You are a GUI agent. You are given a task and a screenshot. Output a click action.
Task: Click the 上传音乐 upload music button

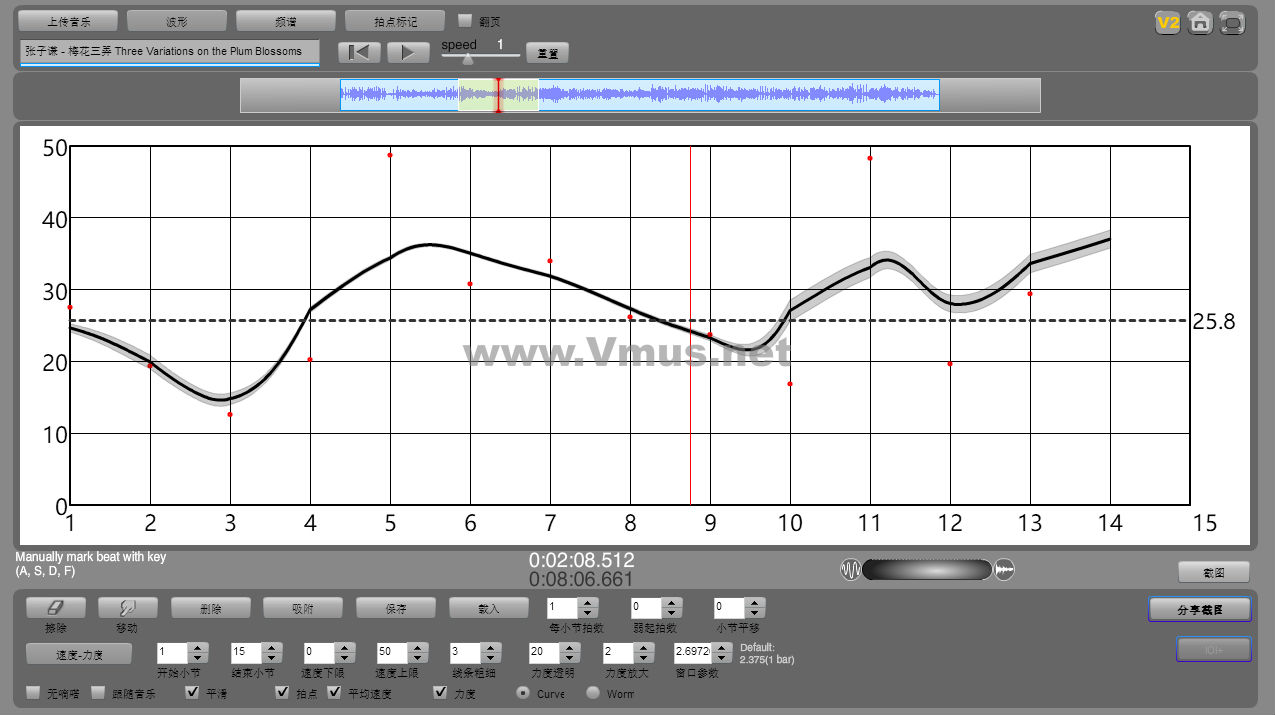[68, 21]
